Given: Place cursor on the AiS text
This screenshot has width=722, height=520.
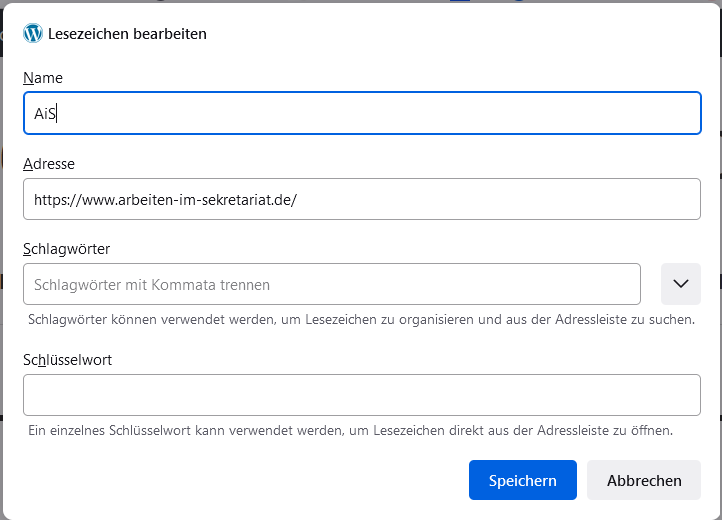Looking at the screenshot, I should click(x=45, y=113).
